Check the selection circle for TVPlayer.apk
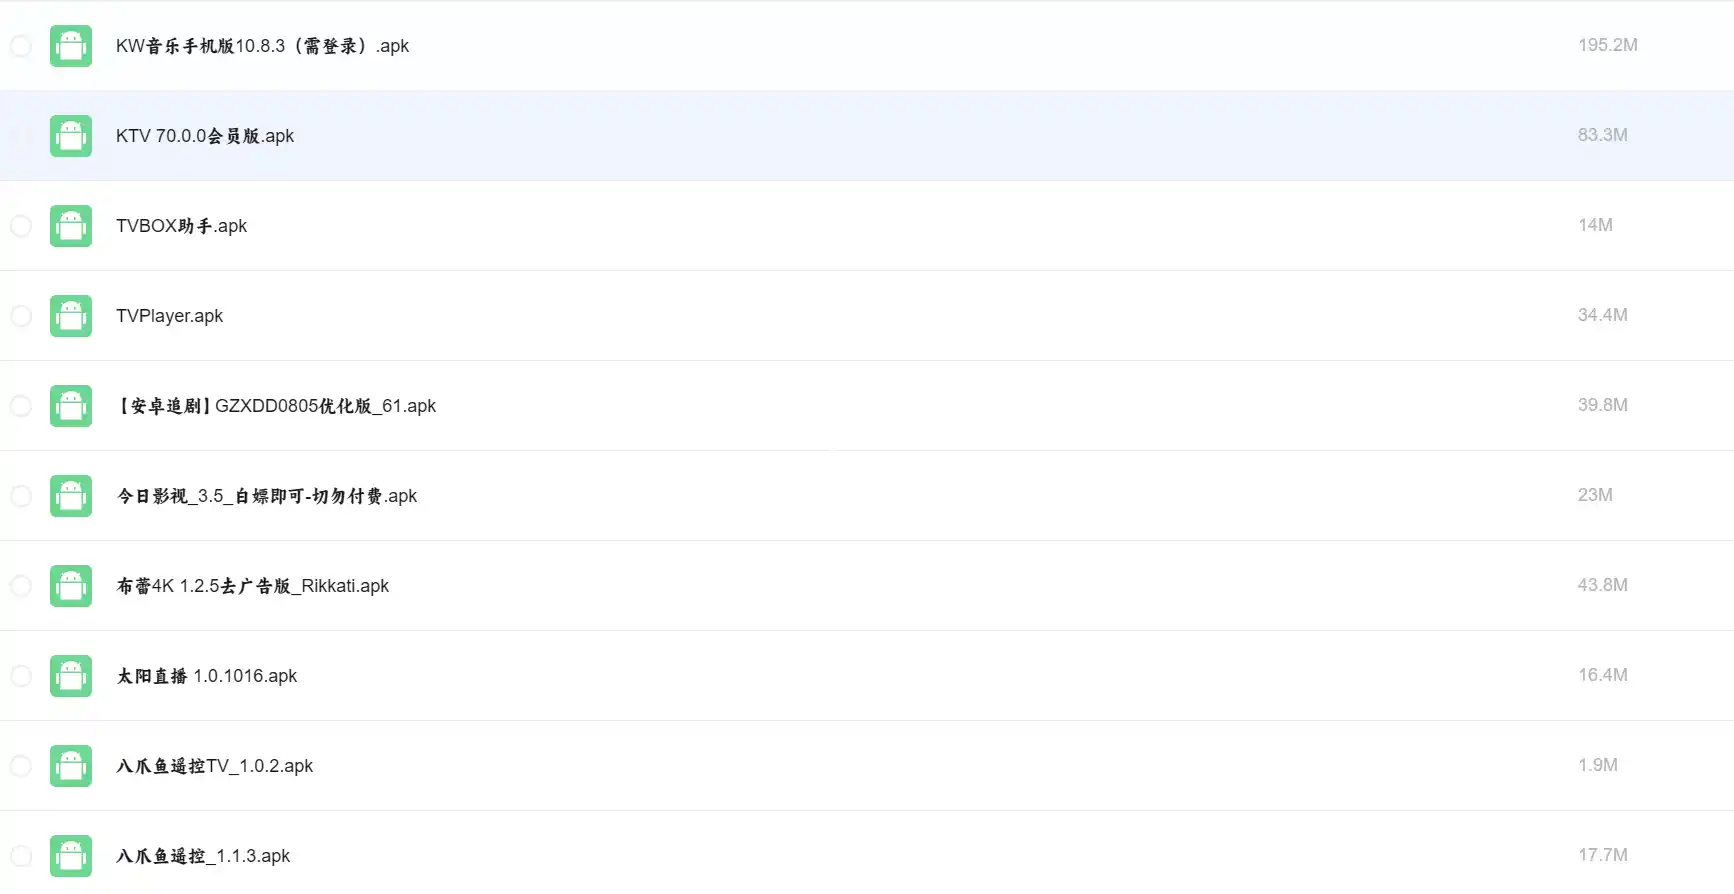The width and height of the screenshot is (1734, 894). click(21, 316)
